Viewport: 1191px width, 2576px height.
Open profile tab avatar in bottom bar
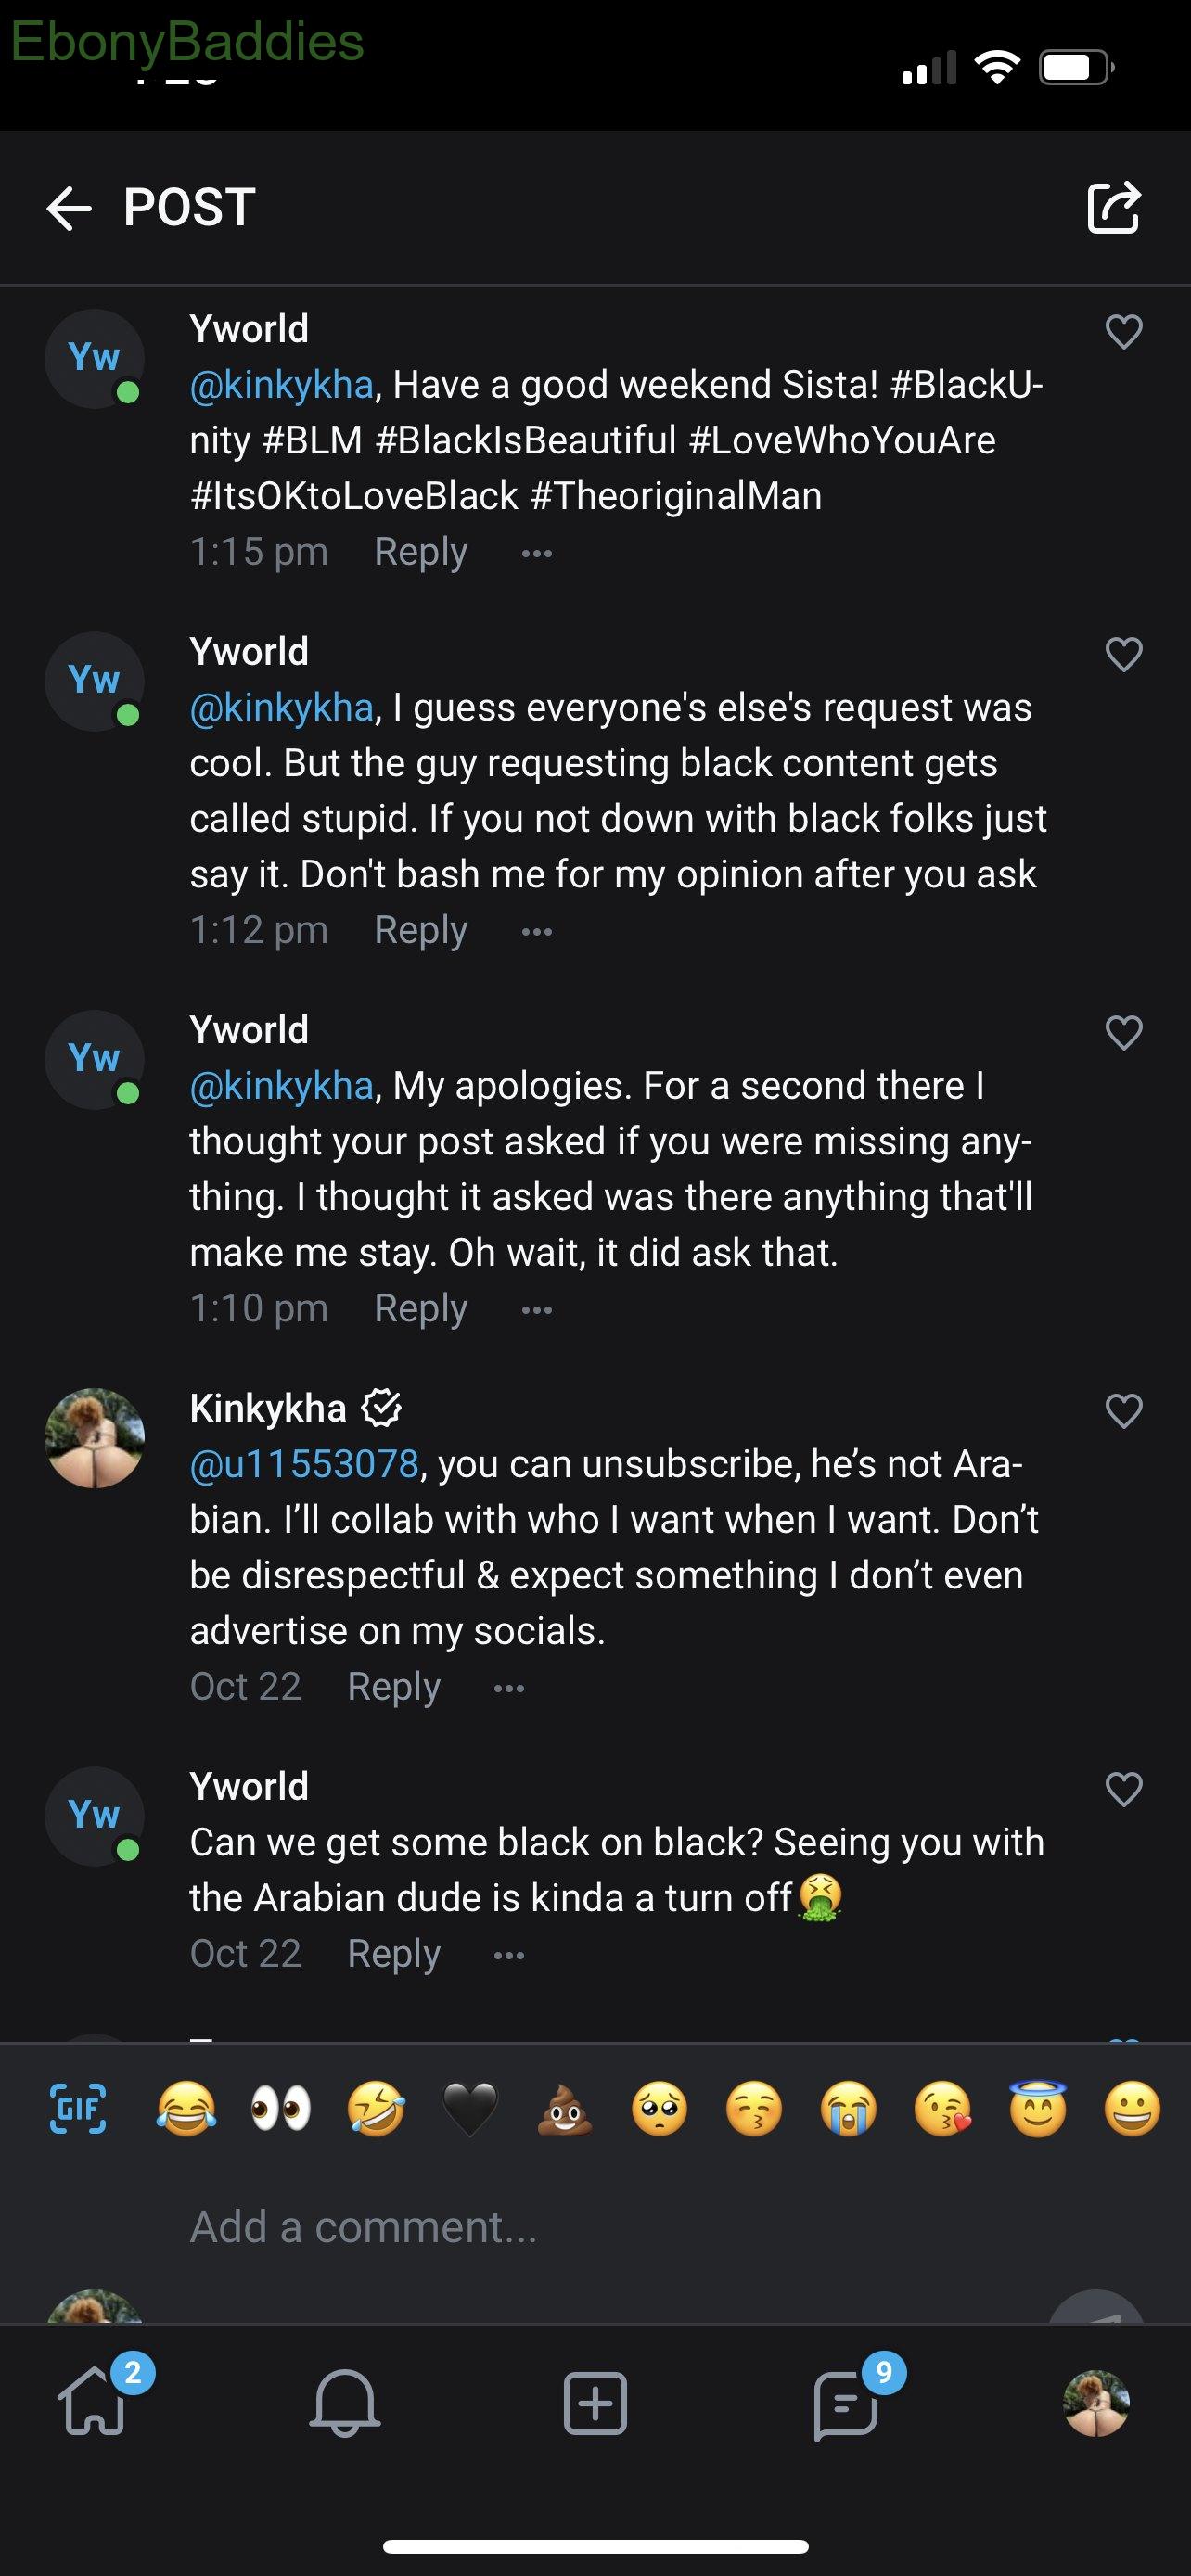pos(1096,2403)
